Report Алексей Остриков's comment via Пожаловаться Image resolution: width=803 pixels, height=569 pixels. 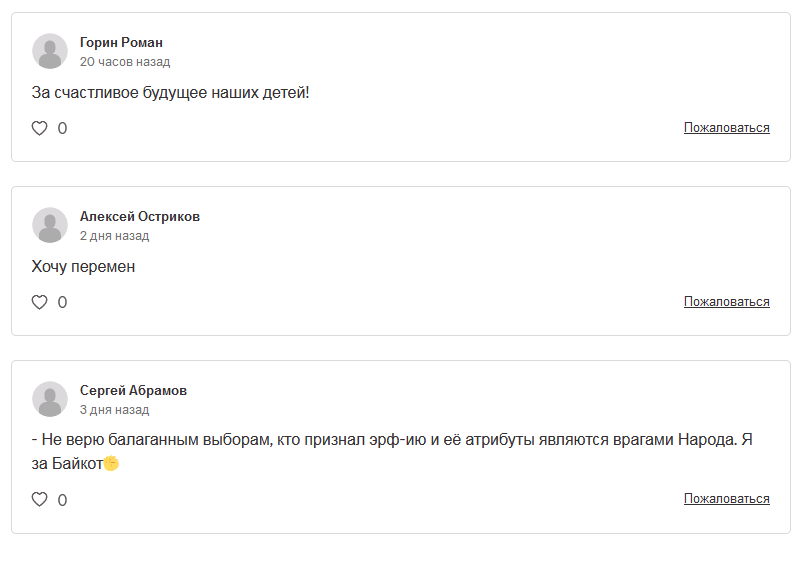tap(727, 302)
